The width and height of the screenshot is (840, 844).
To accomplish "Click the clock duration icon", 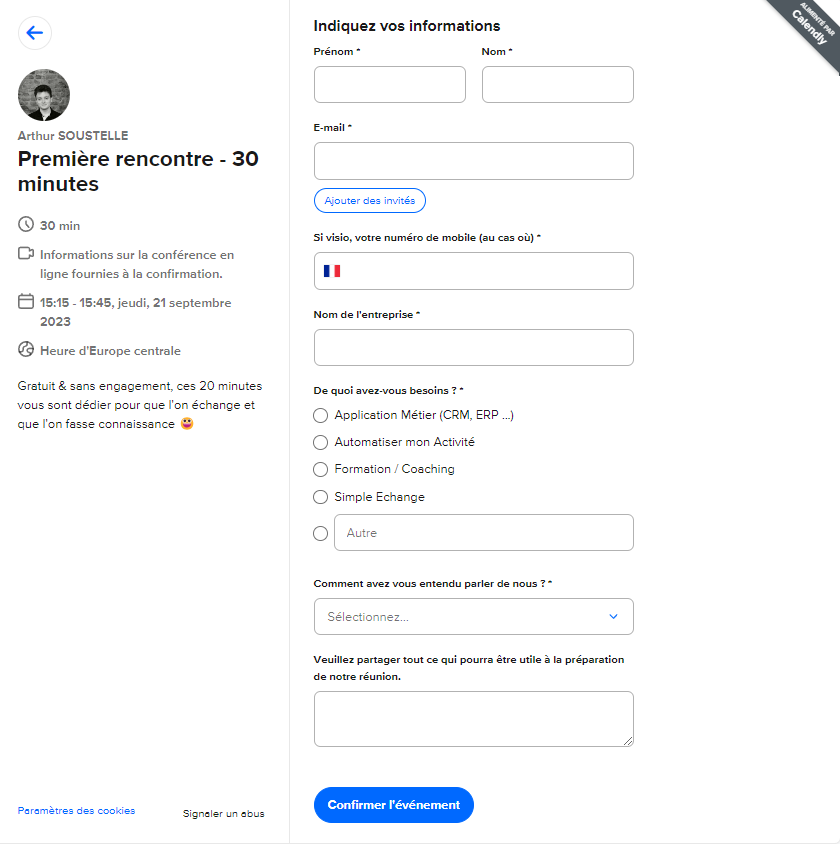I will tap(26, 225).
